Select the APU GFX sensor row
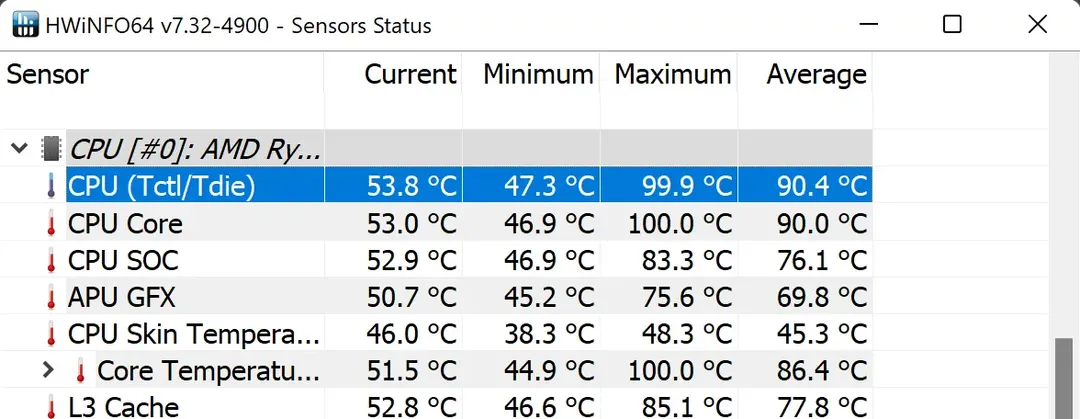 (124, 297)
